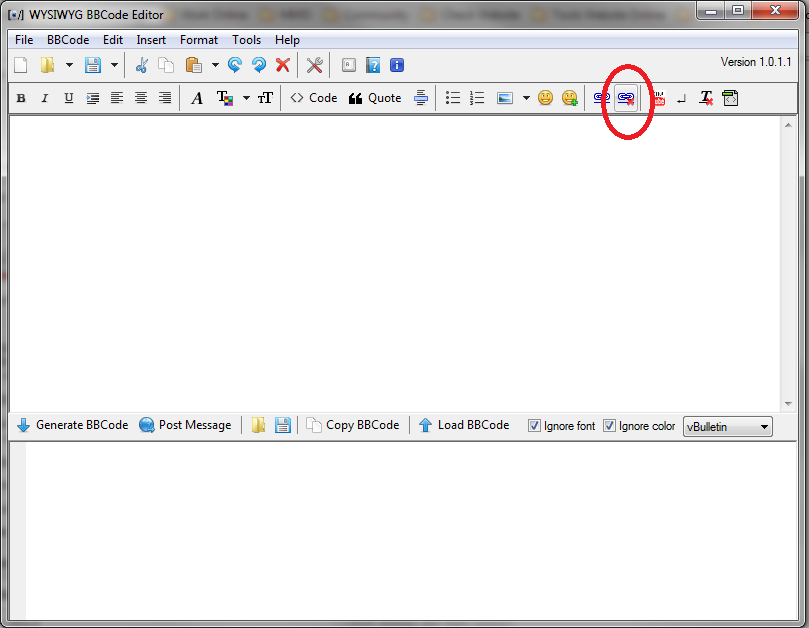Insert a bulleted list

(453, 98)
